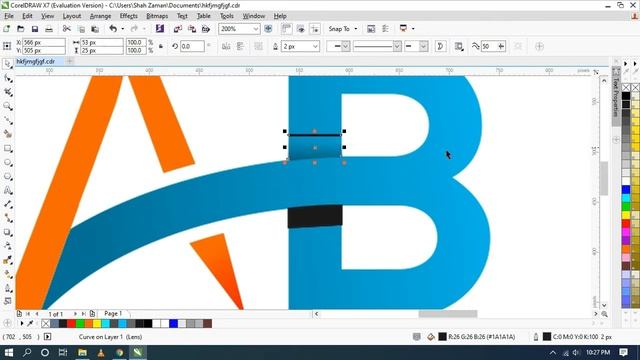The image size is (640, 360).
Task: Click the Export icon
Action: [x=191, y=29]
